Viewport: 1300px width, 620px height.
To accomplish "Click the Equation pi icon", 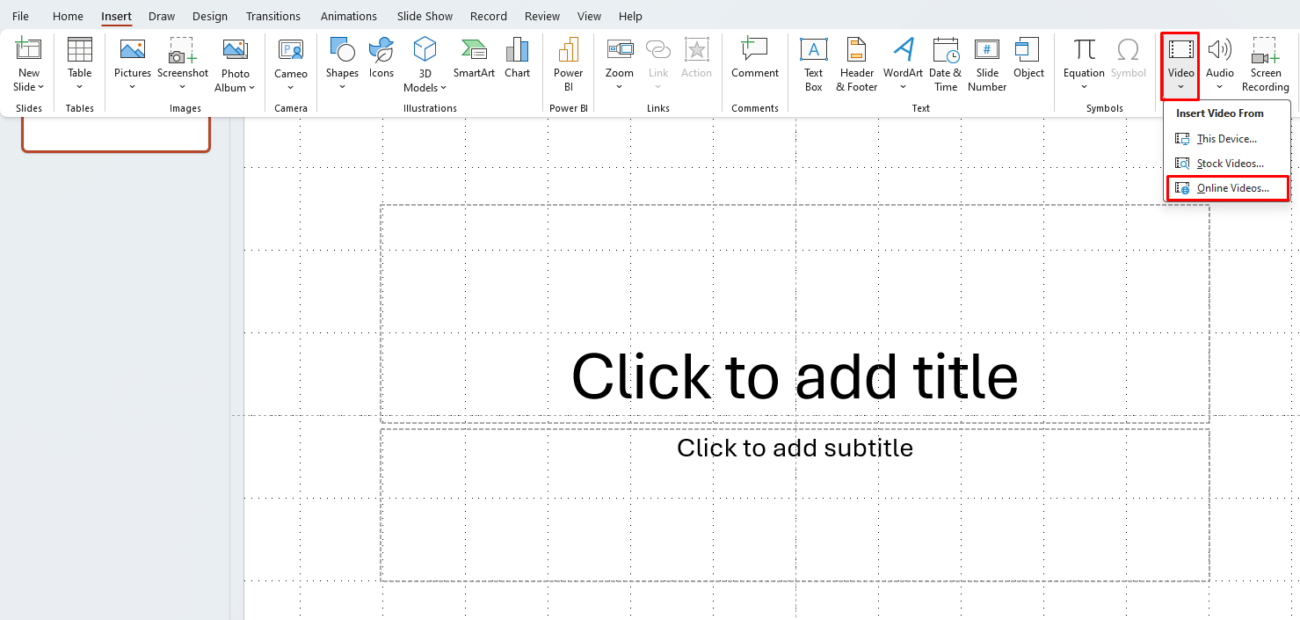I will click(1084, 49).
